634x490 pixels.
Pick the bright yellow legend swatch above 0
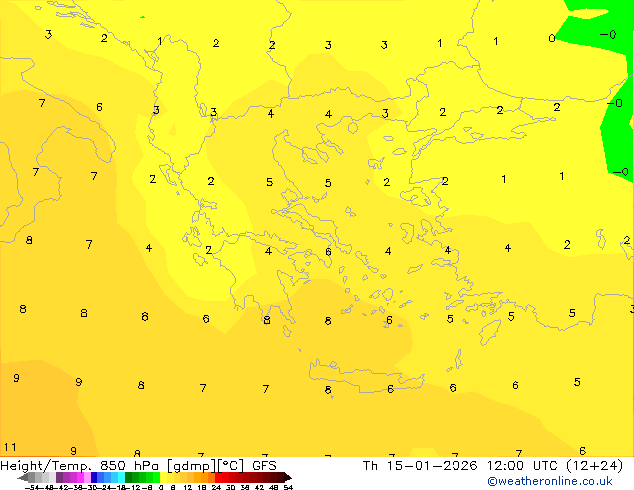pyautogui.click(x=163, y=477)
